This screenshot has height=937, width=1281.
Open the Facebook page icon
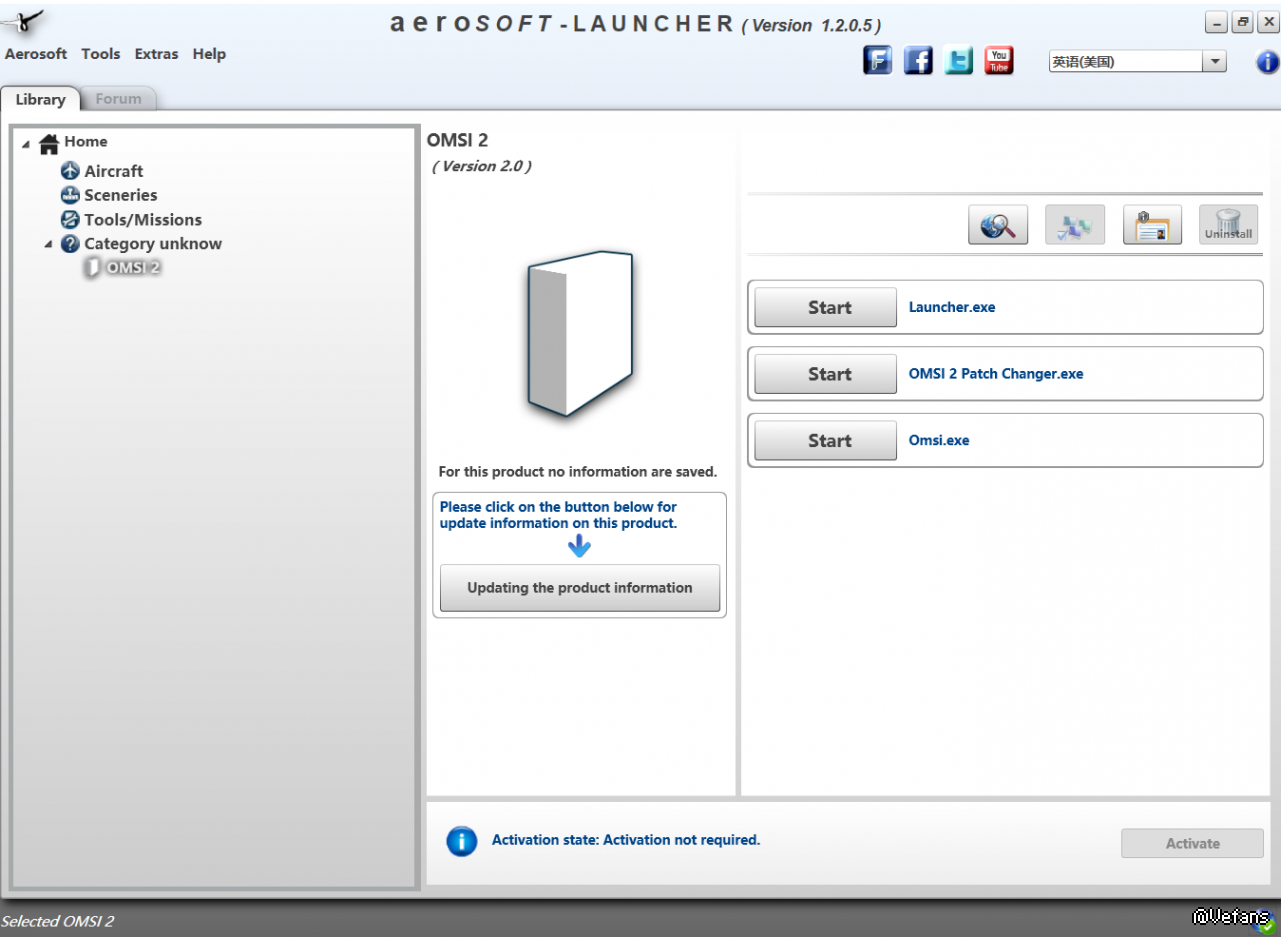(x=918, y=61)
